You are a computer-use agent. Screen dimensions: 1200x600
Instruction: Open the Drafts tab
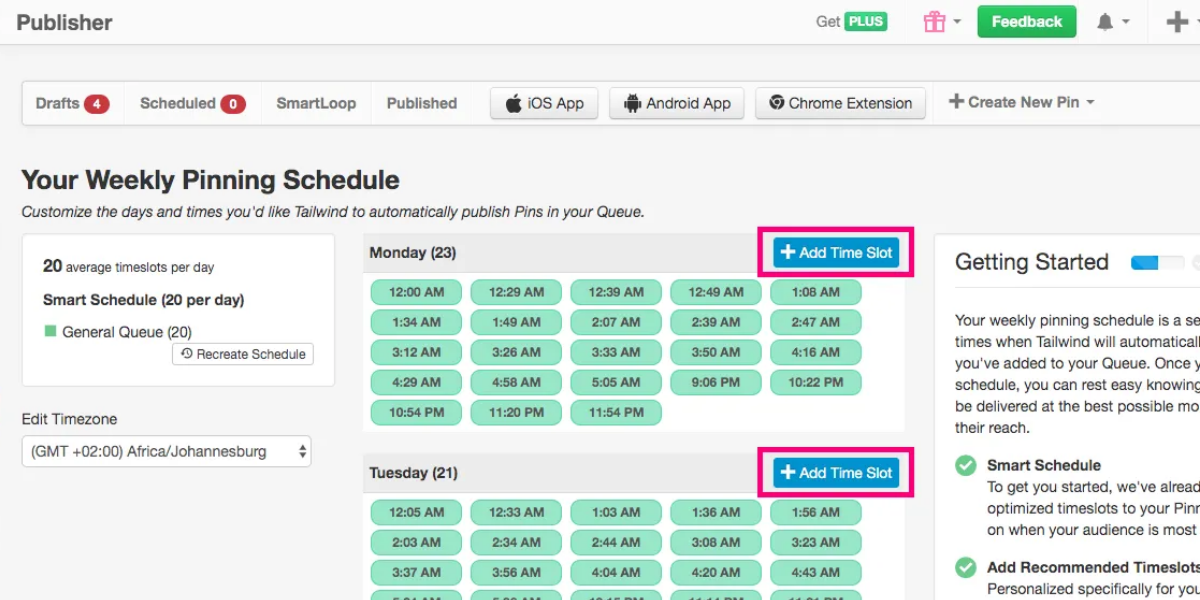click(72, 103)
